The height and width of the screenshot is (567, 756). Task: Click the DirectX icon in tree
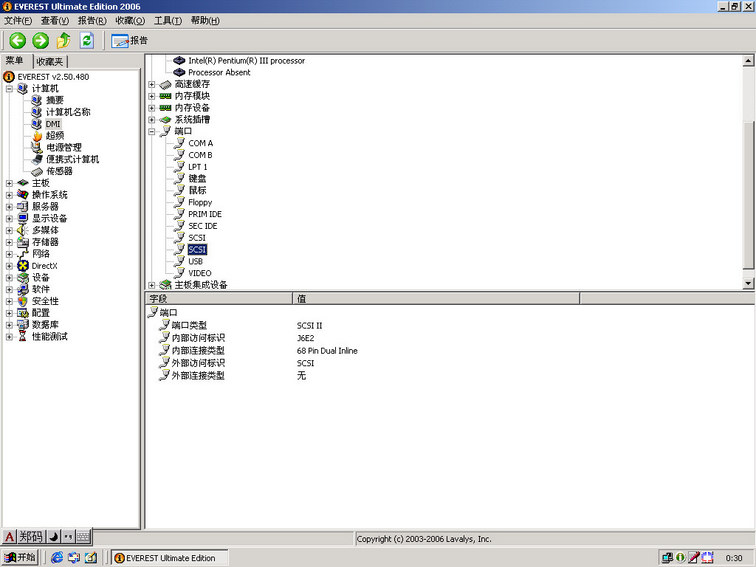[23, 266]
